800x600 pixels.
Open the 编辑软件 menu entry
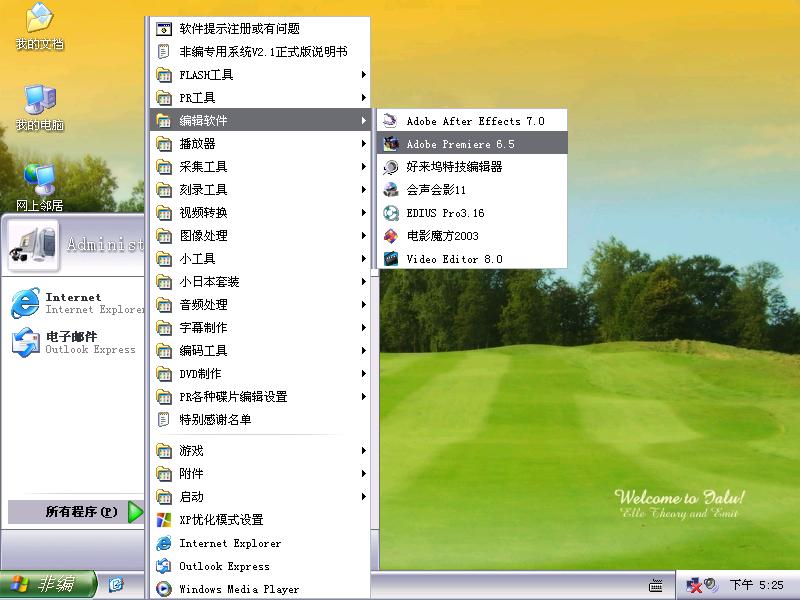260,120
